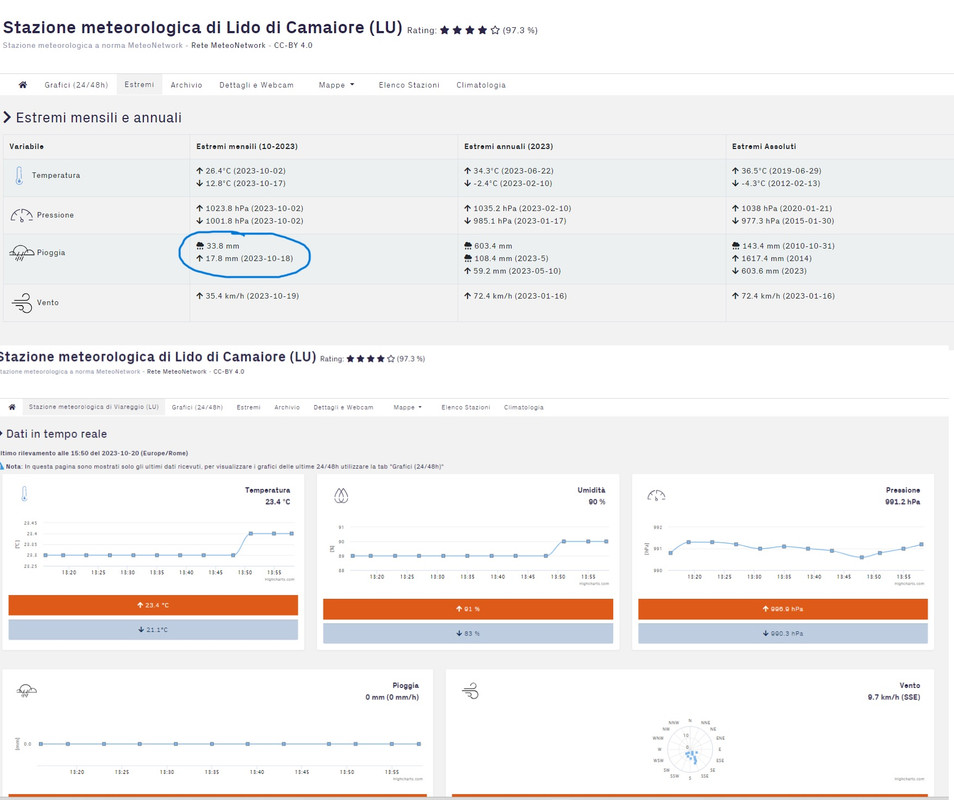Screen dimensions: 954x800
Task: Open the Archivio tab in the upper navigation
Action: [186, 85]
